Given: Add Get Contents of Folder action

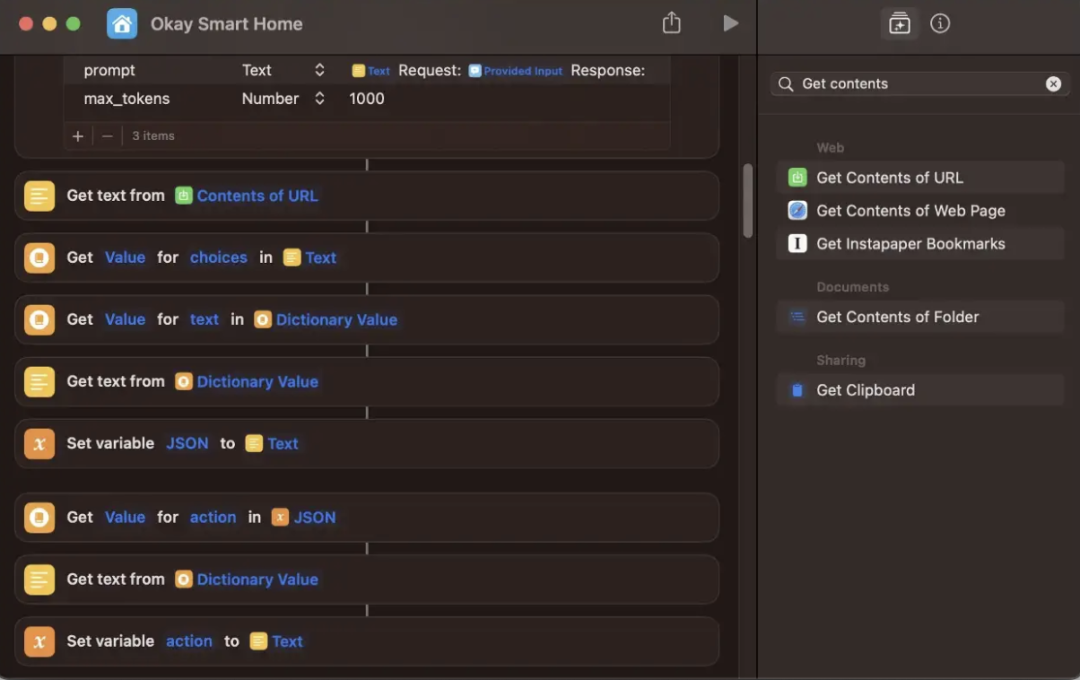Looking at the screenshot, I should click(920, 317).
